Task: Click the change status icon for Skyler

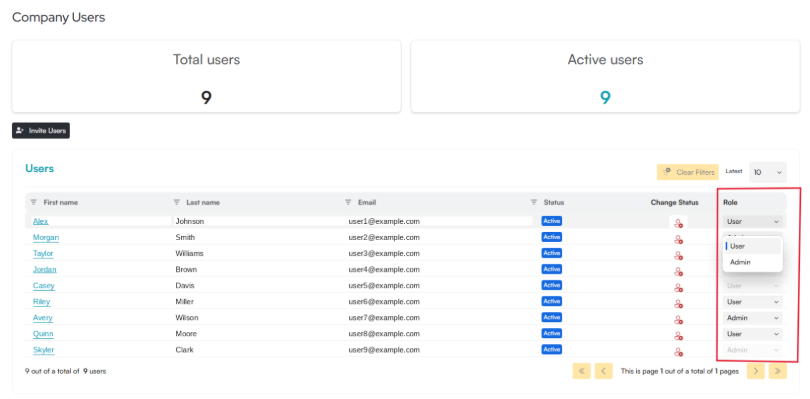Action: click(x=678, y=351)
